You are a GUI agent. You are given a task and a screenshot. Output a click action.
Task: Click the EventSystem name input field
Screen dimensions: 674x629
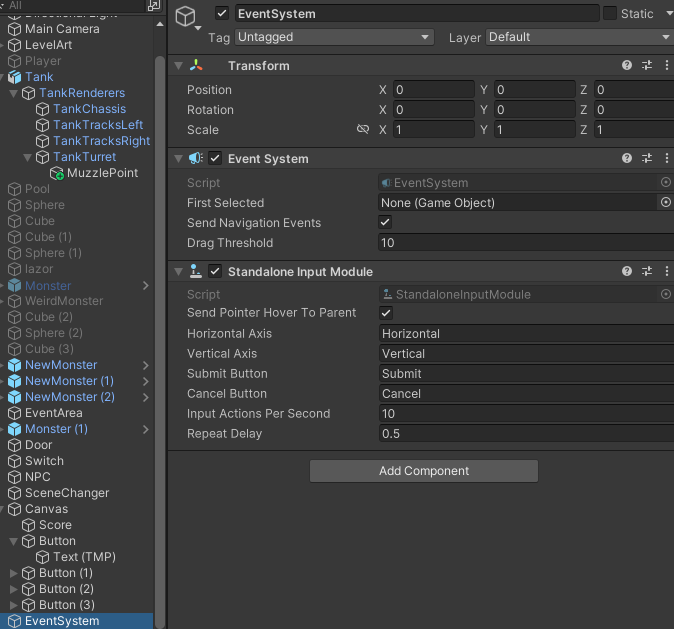click(417, 13)
